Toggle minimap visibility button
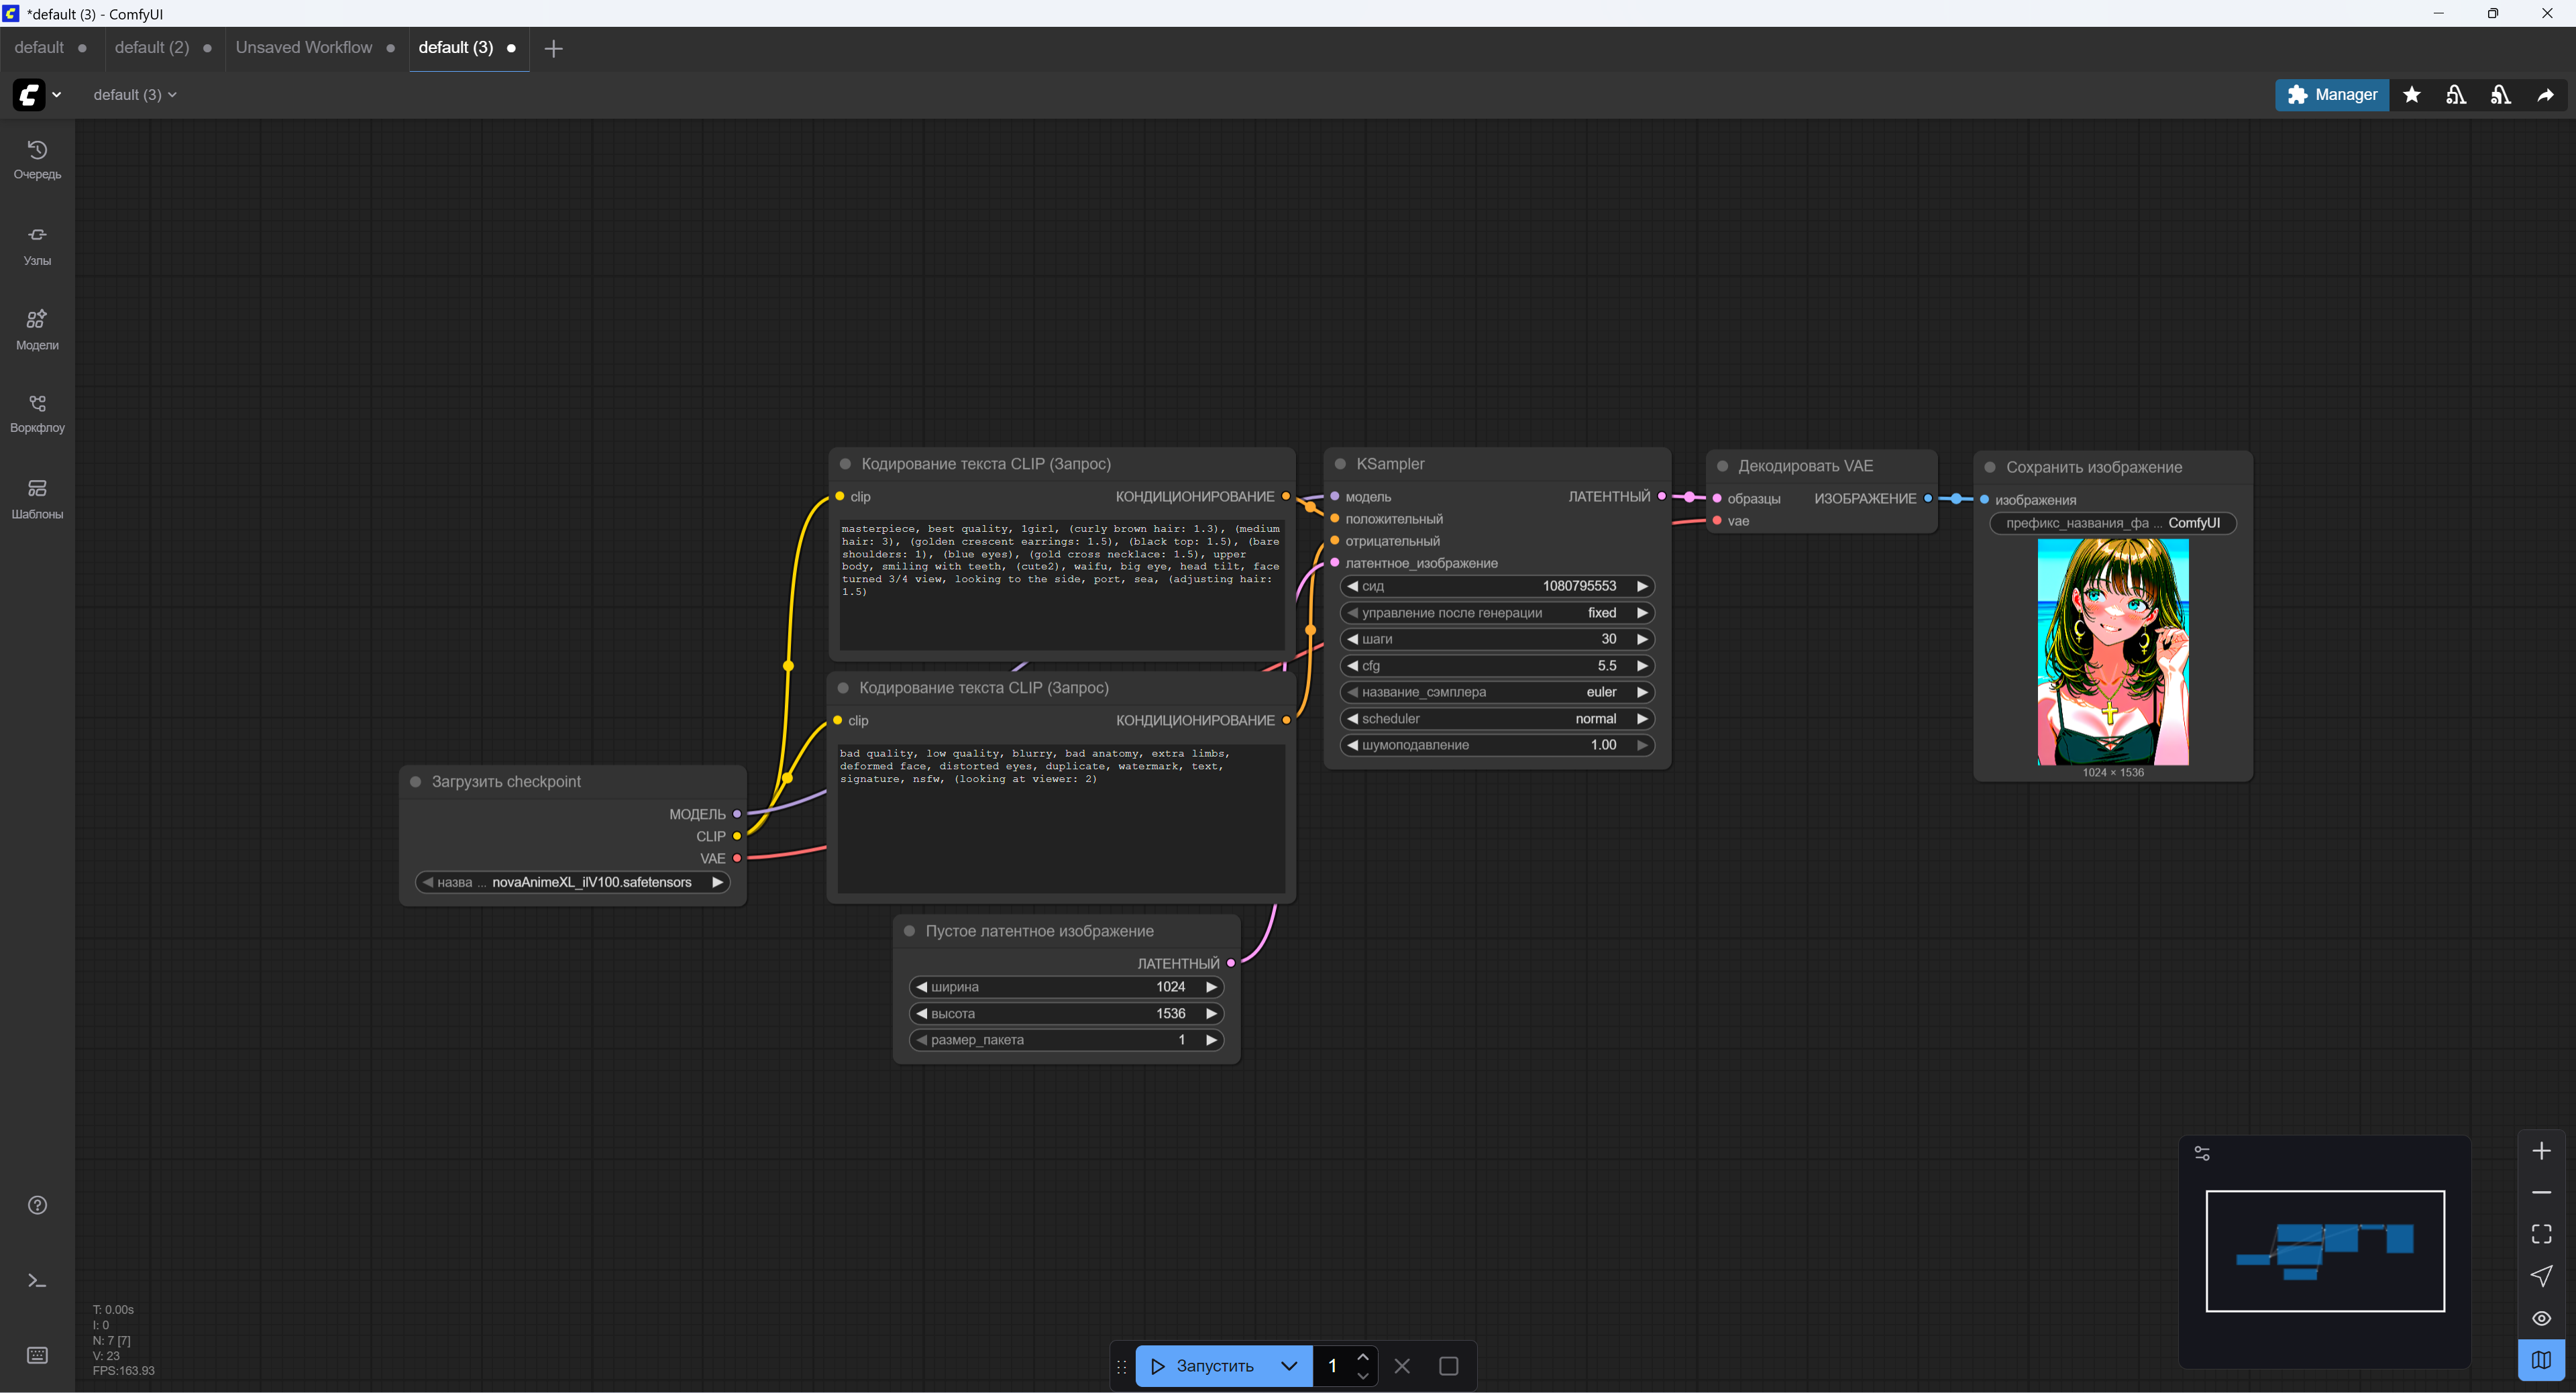 tap(2541, 1360)
